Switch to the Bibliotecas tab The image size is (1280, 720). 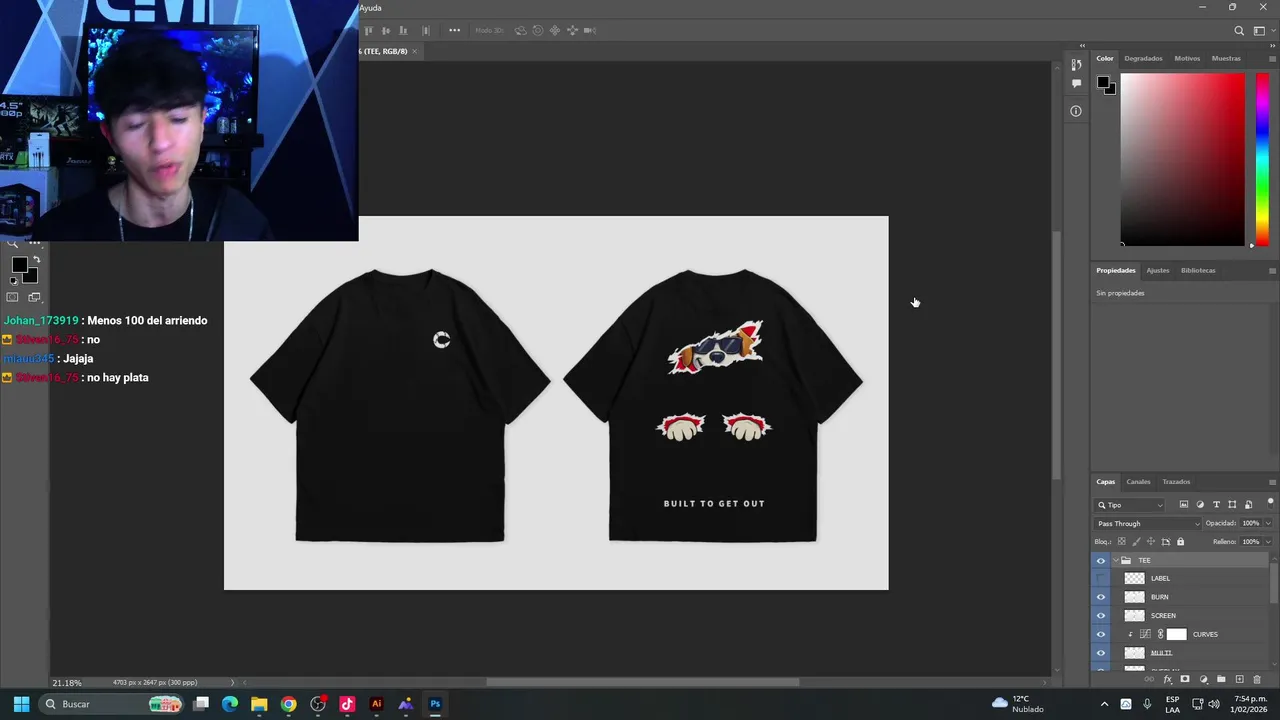click(x=1198, y=270)
